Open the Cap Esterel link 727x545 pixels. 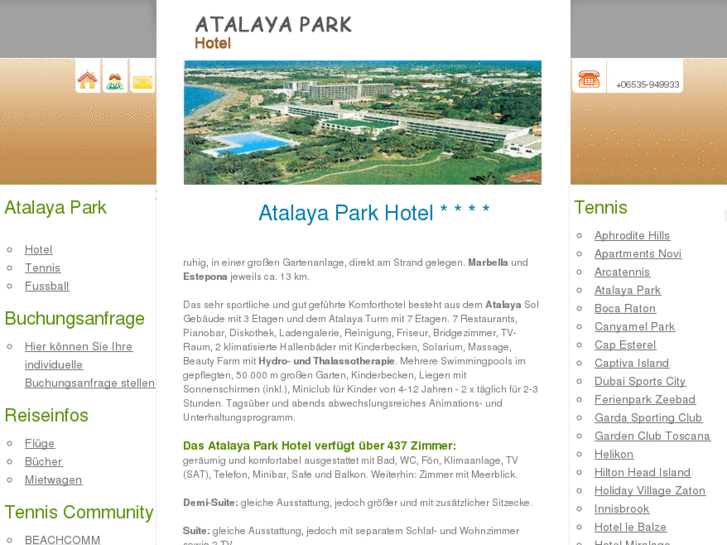point(625,345)
